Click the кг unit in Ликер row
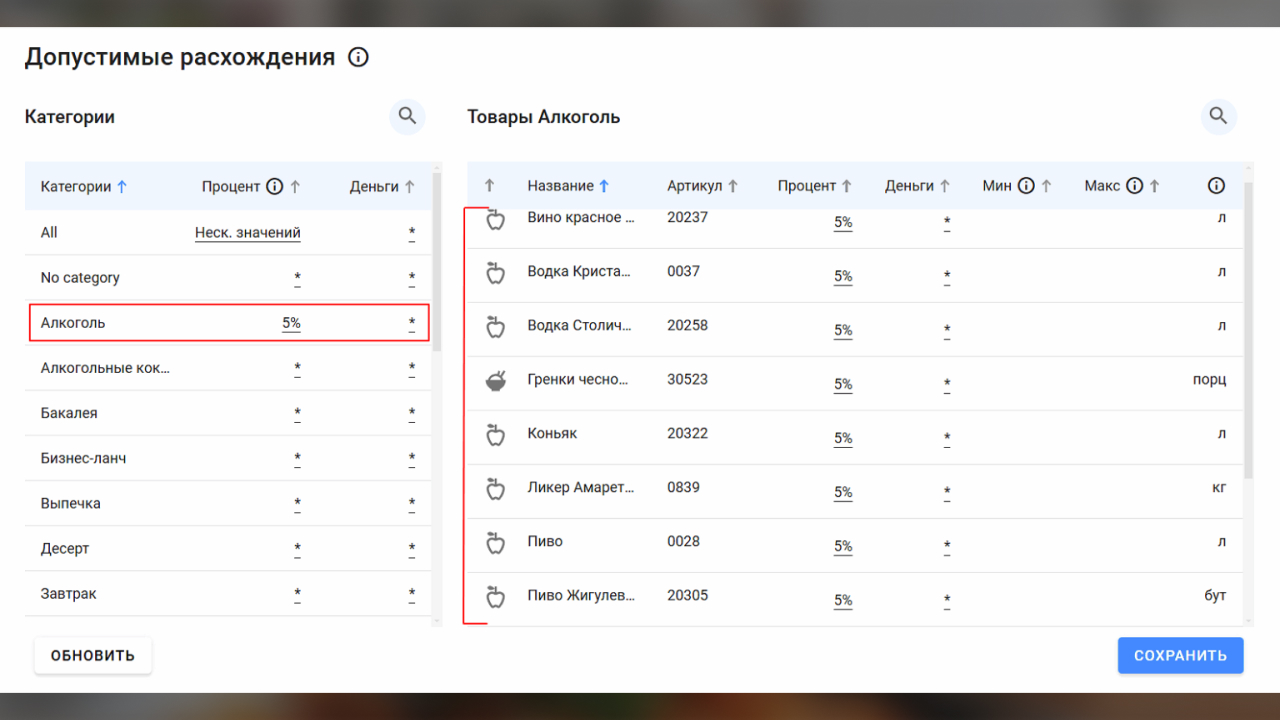The width and height of the screenshot is (1280, 720). (x=1218, y=487)
